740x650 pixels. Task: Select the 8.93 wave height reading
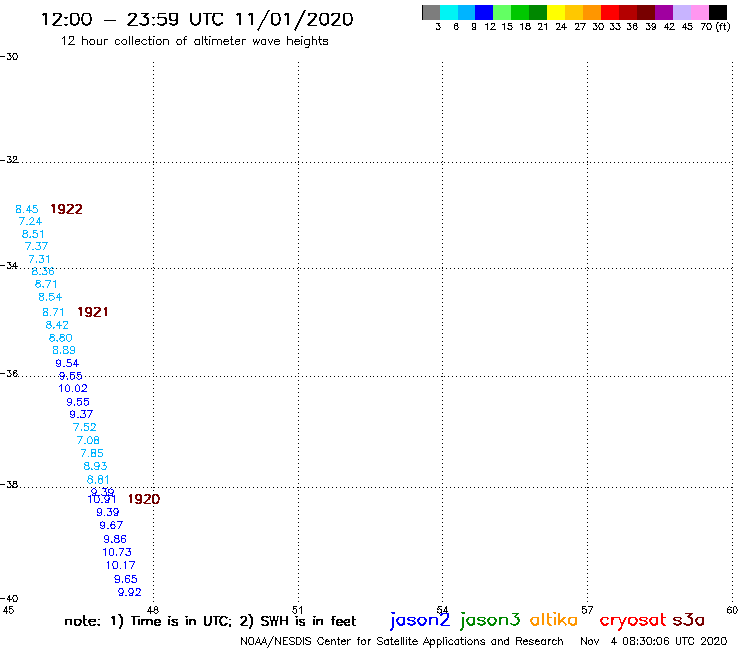[95, 466]
